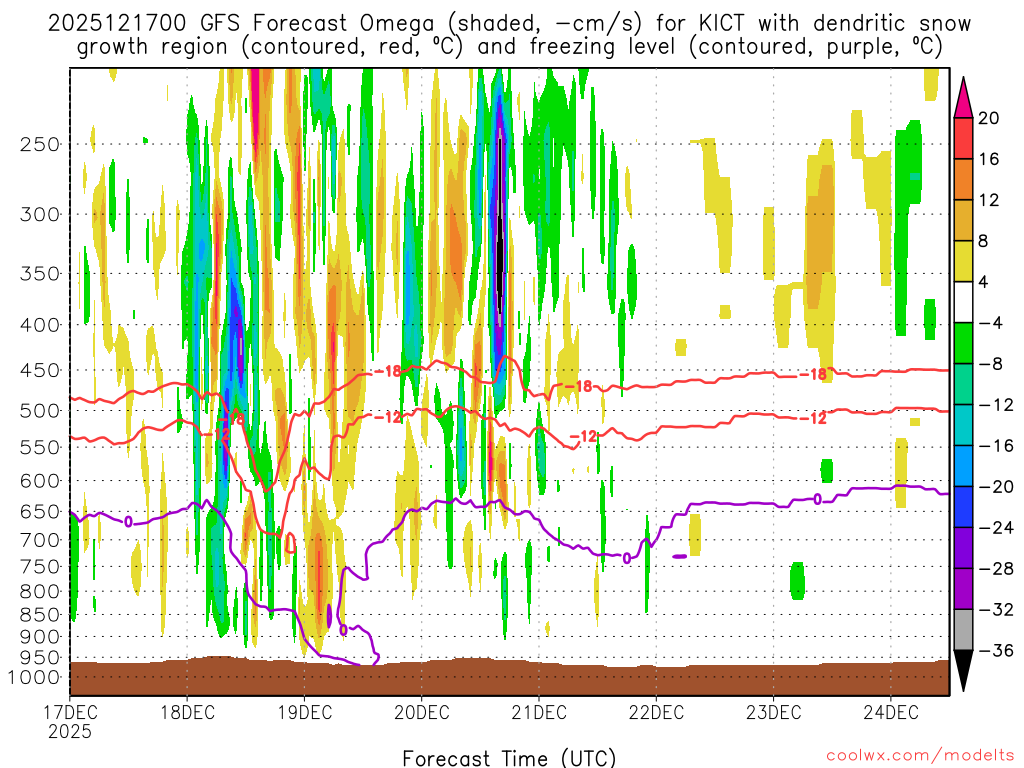This screenshot has height=768, width=1024.
Task: Click the black arrow at colorbar bottom
Action: 963,671
